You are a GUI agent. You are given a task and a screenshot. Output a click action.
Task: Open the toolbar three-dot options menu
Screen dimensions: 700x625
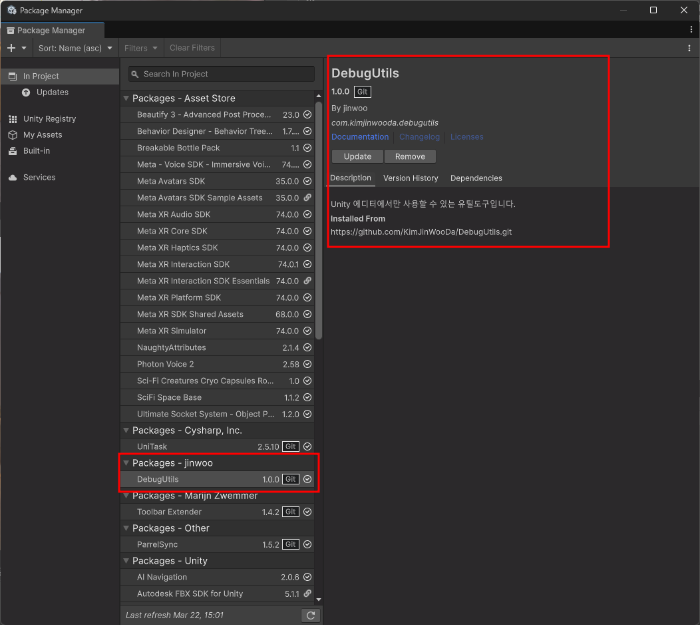(689, 48)
